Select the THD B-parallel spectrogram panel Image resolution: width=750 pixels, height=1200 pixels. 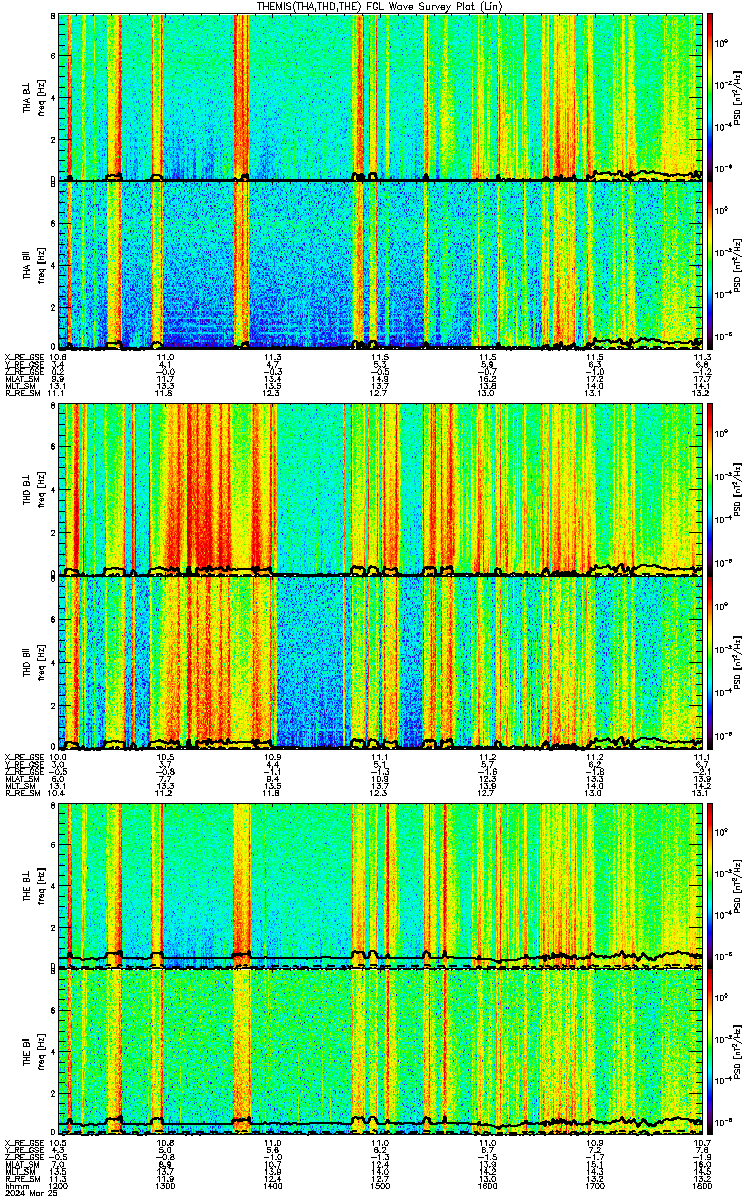tap(381, 662)
